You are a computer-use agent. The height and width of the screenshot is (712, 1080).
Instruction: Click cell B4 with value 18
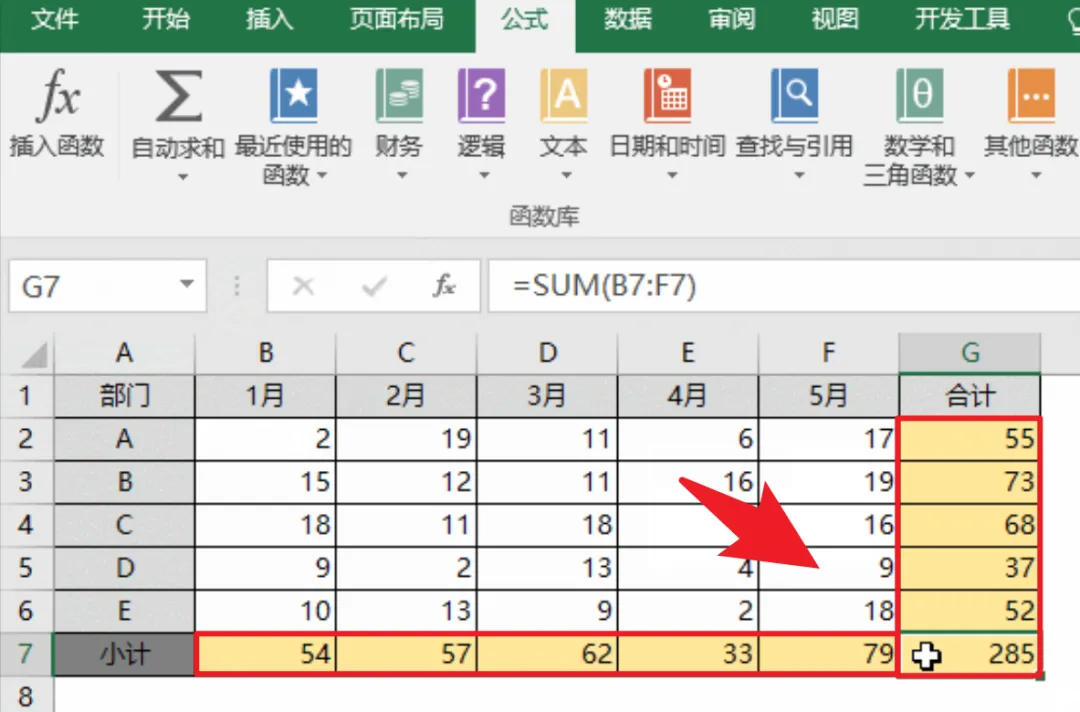pyautogui.click(x=266, y=525)
